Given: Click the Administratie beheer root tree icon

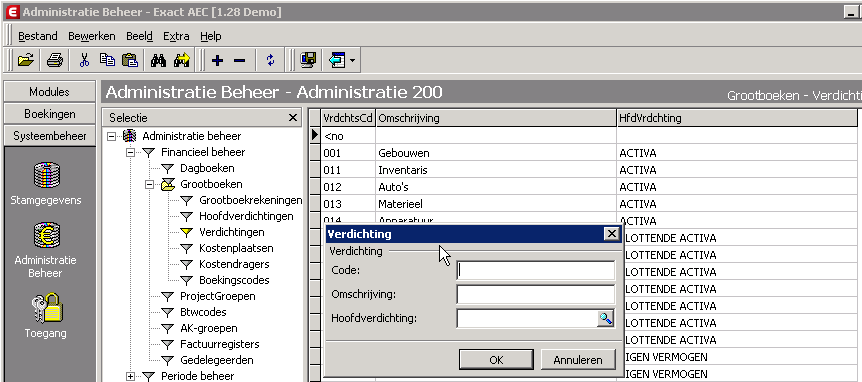Looking at the screenshot, I should [x=129, y=136].
